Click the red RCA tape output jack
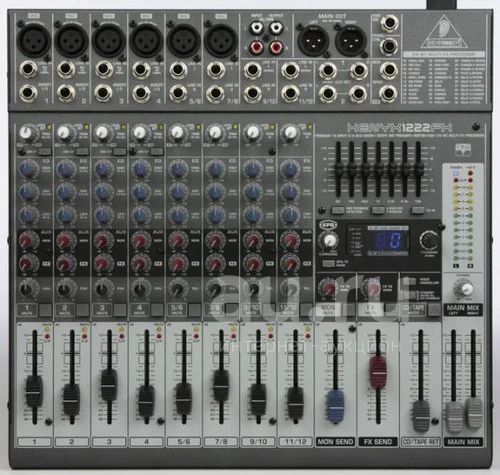The width and height of the screenshot is (500, 475). [276, 48]
